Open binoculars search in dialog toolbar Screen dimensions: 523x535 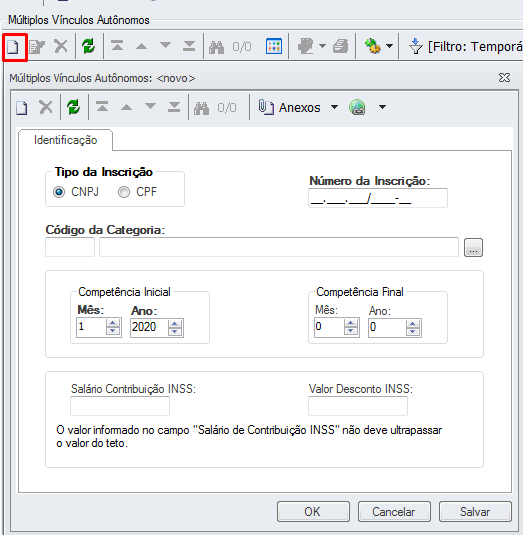(x=202, y=108)
